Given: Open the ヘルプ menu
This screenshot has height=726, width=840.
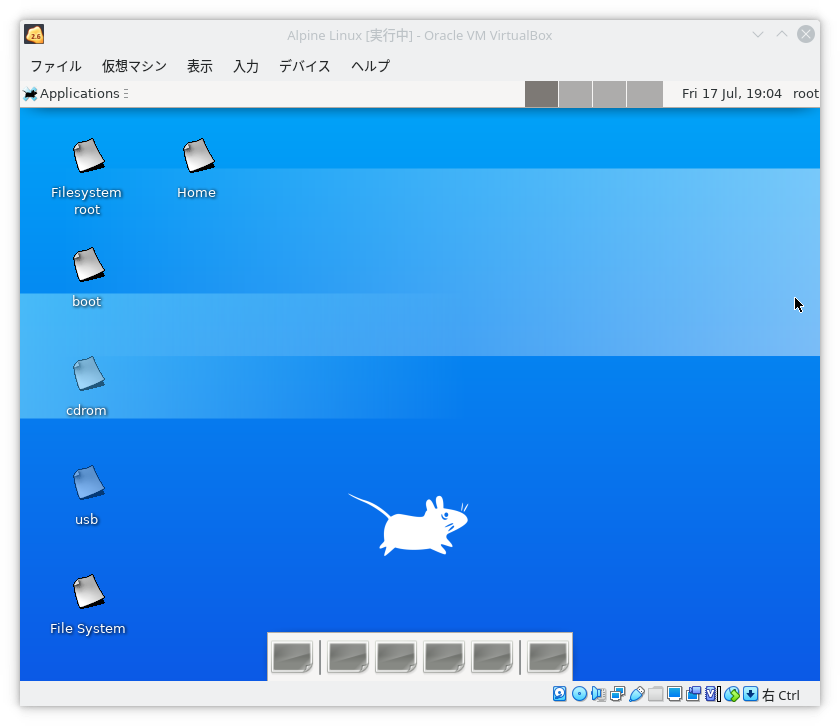Looking at the screenshot, I should [x=371, y=66].
